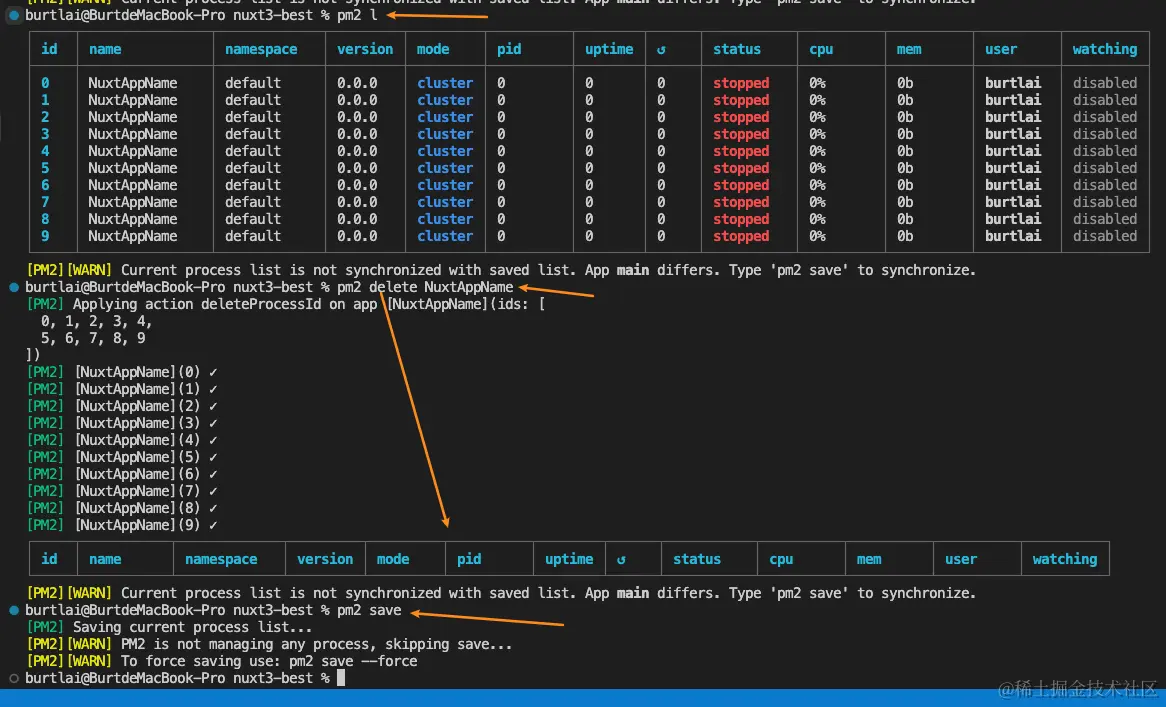This screenshot has width=1166, height=707.
Task: Click the restart-count icon in the empty table header
Action: coord(621,559)
